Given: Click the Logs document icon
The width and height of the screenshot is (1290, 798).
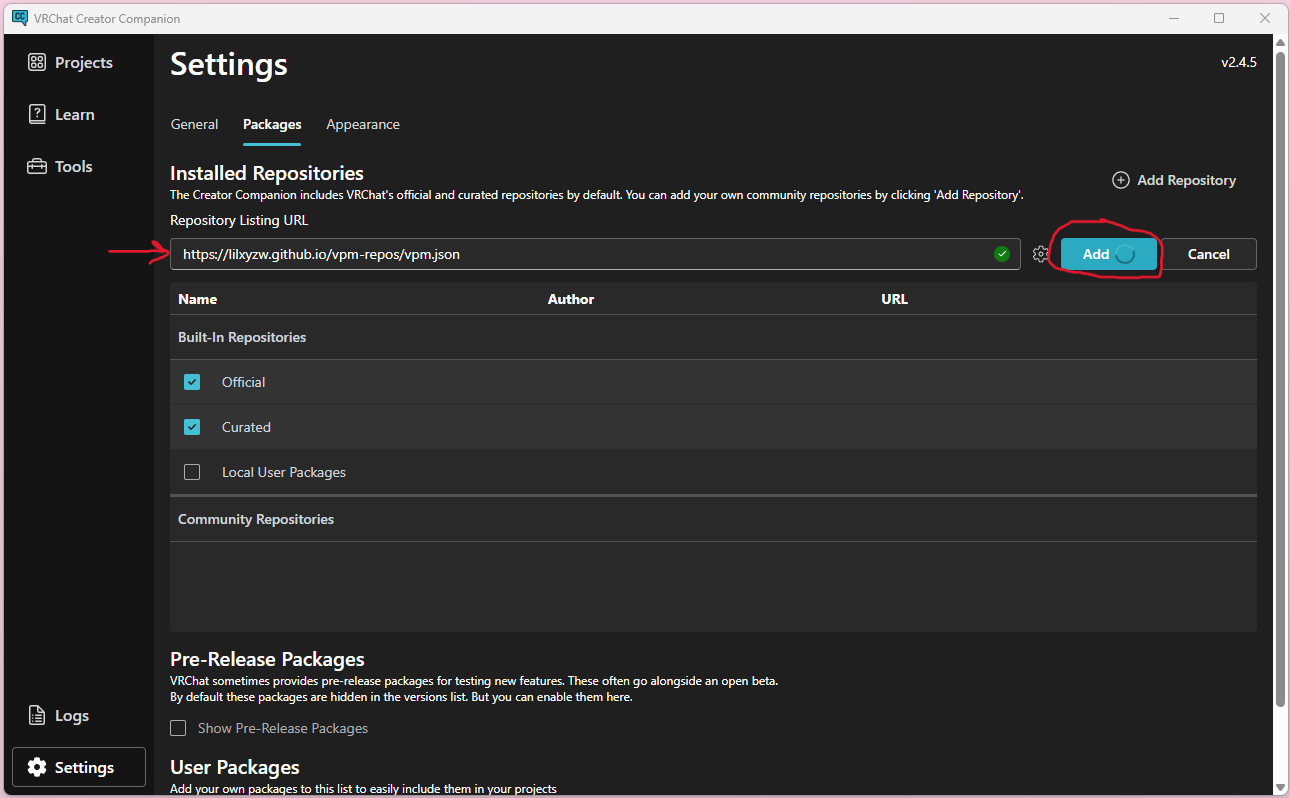Looking at the screenshot, I should coord(37,715).
